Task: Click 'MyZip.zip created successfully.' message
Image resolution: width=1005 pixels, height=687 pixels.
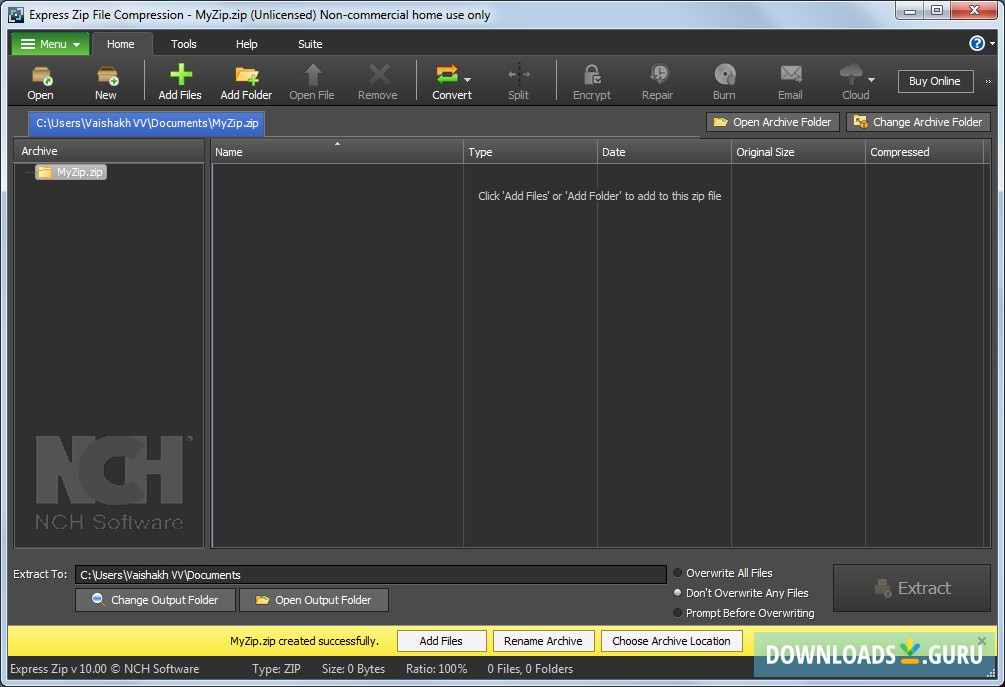Action: click(x=304, y=641)
